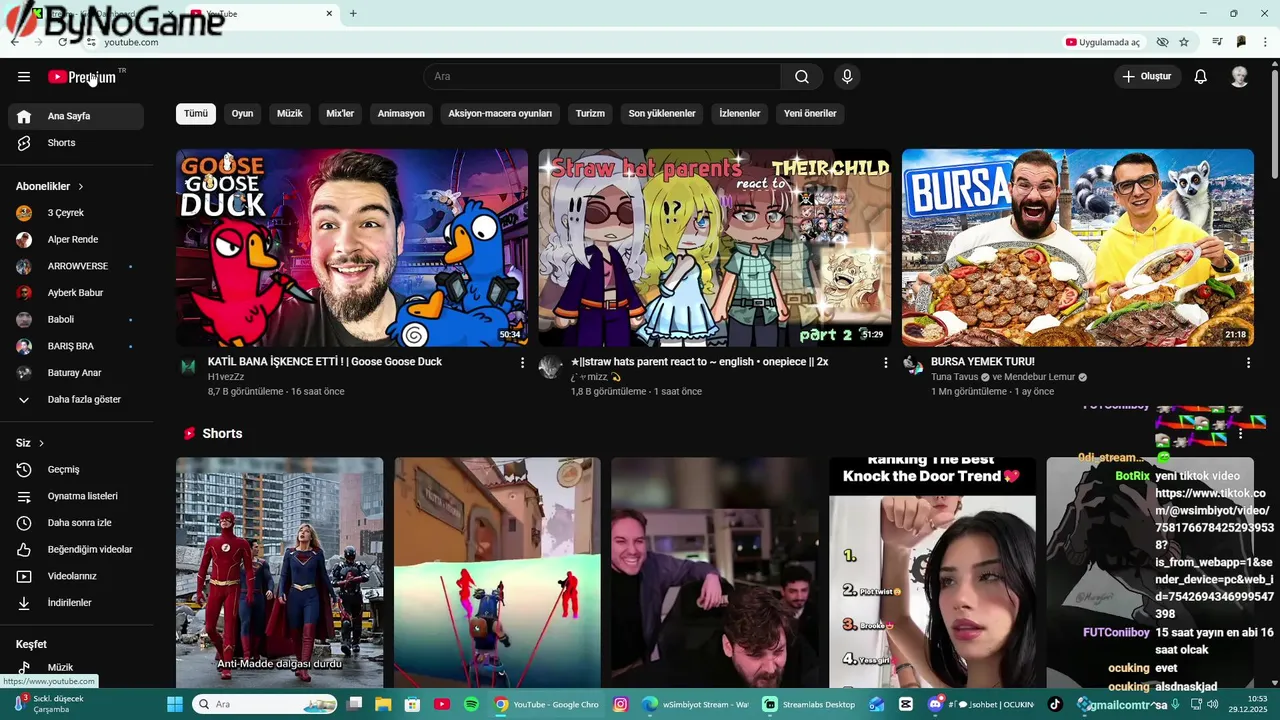
Task: Open Shorts from the sidebar
Action: tap(76, 143)
